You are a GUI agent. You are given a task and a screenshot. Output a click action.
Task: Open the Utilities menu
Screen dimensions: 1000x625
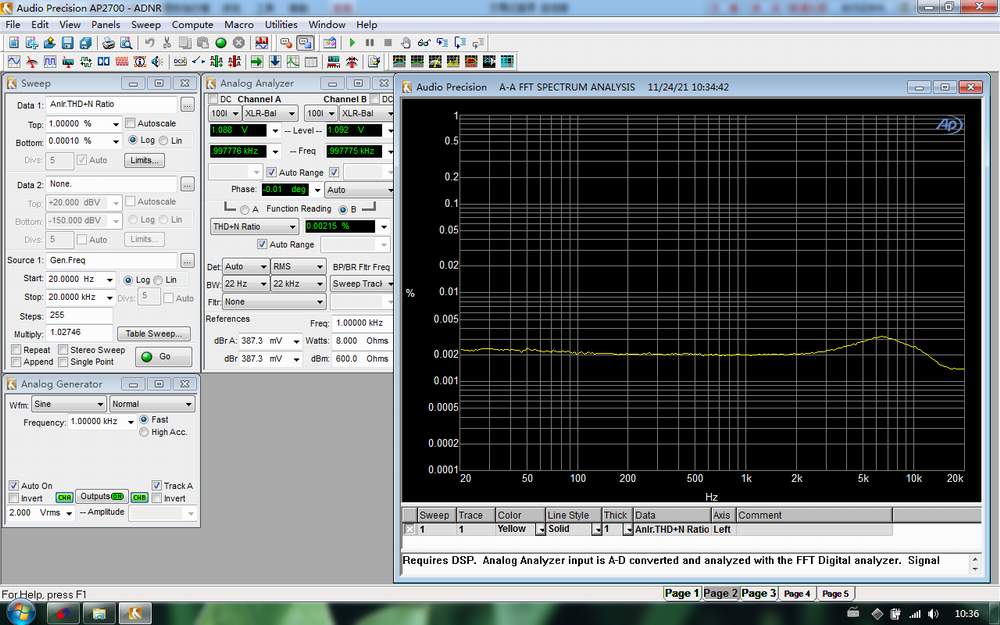(x=281, y=24)
